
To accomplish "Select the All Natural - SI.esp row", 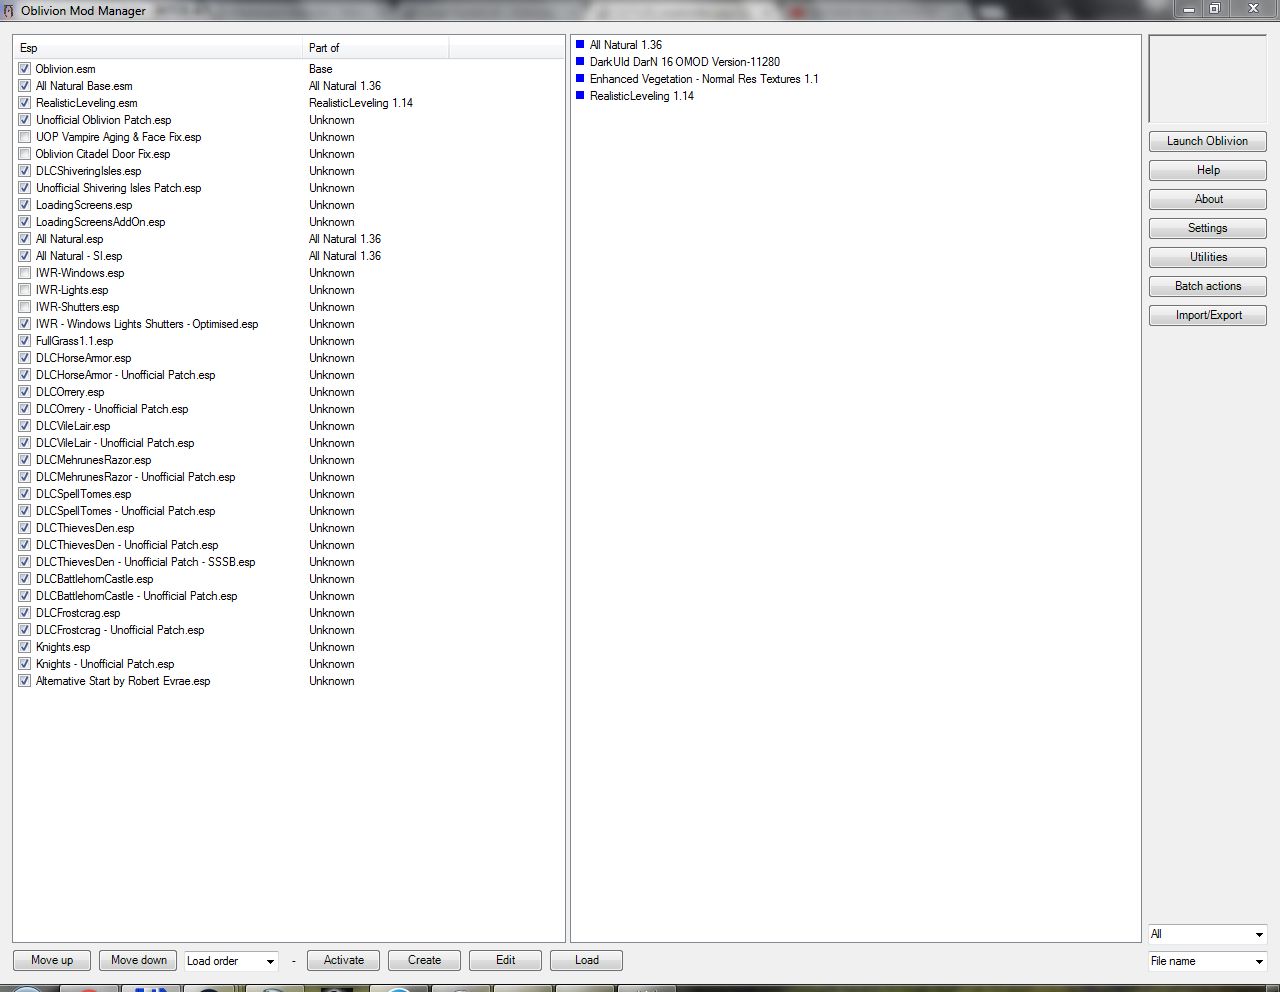I will 78,256.
